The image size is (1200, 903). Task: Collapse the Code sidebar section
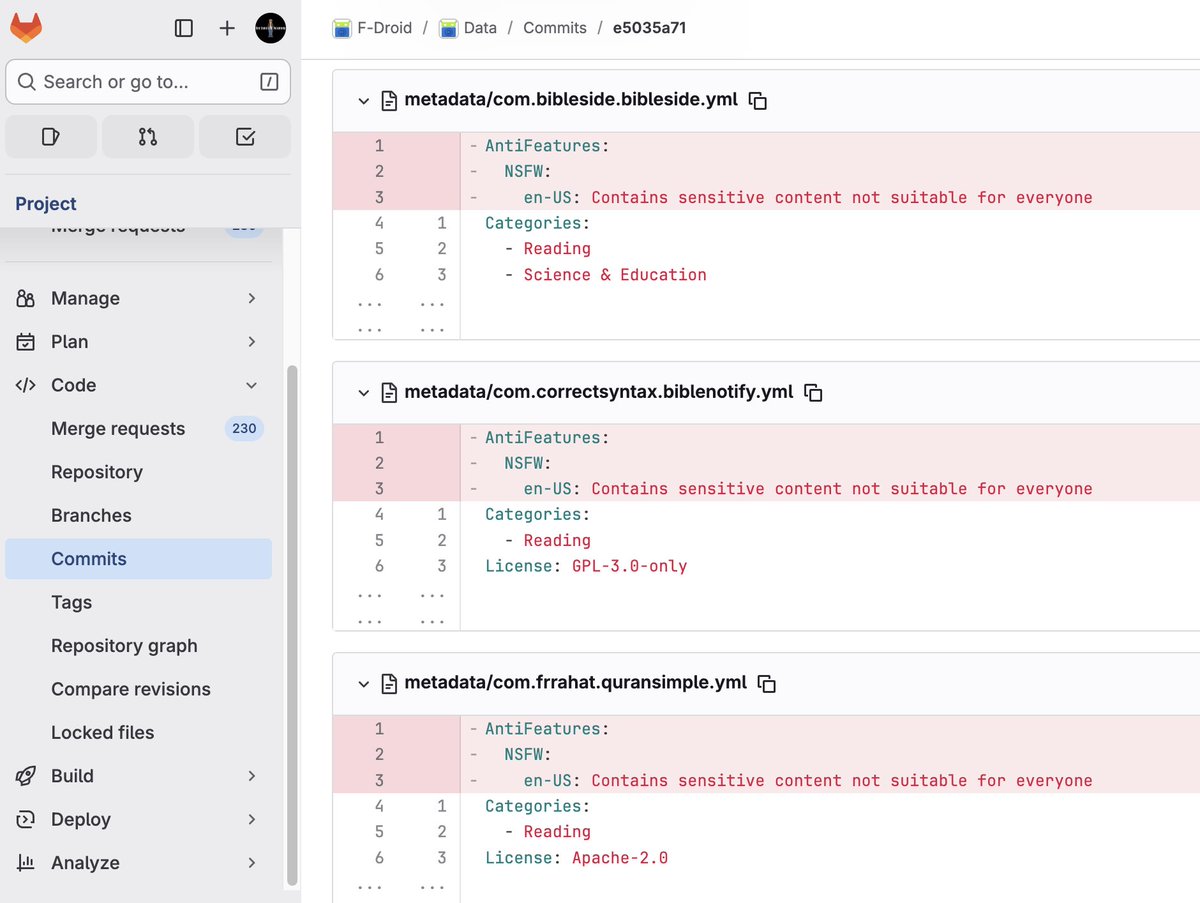point(251,385)
